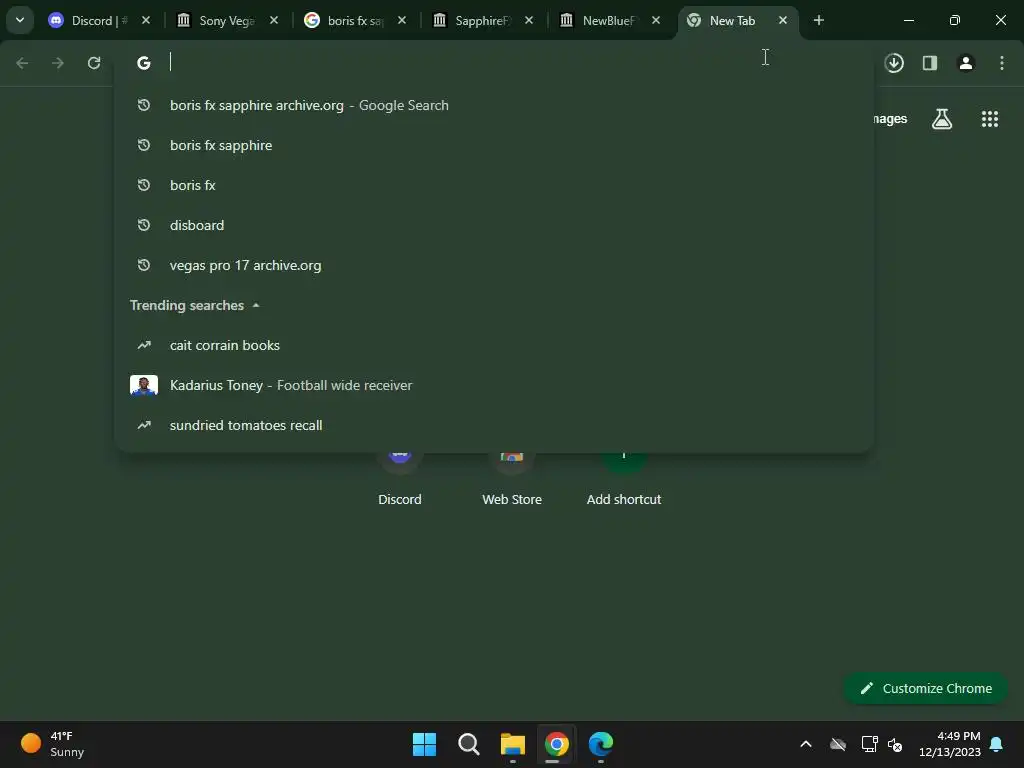Open Windows taskbar Search
Image resolution: width=1024 pixels, height=768 pixels.
pos(469,744)
